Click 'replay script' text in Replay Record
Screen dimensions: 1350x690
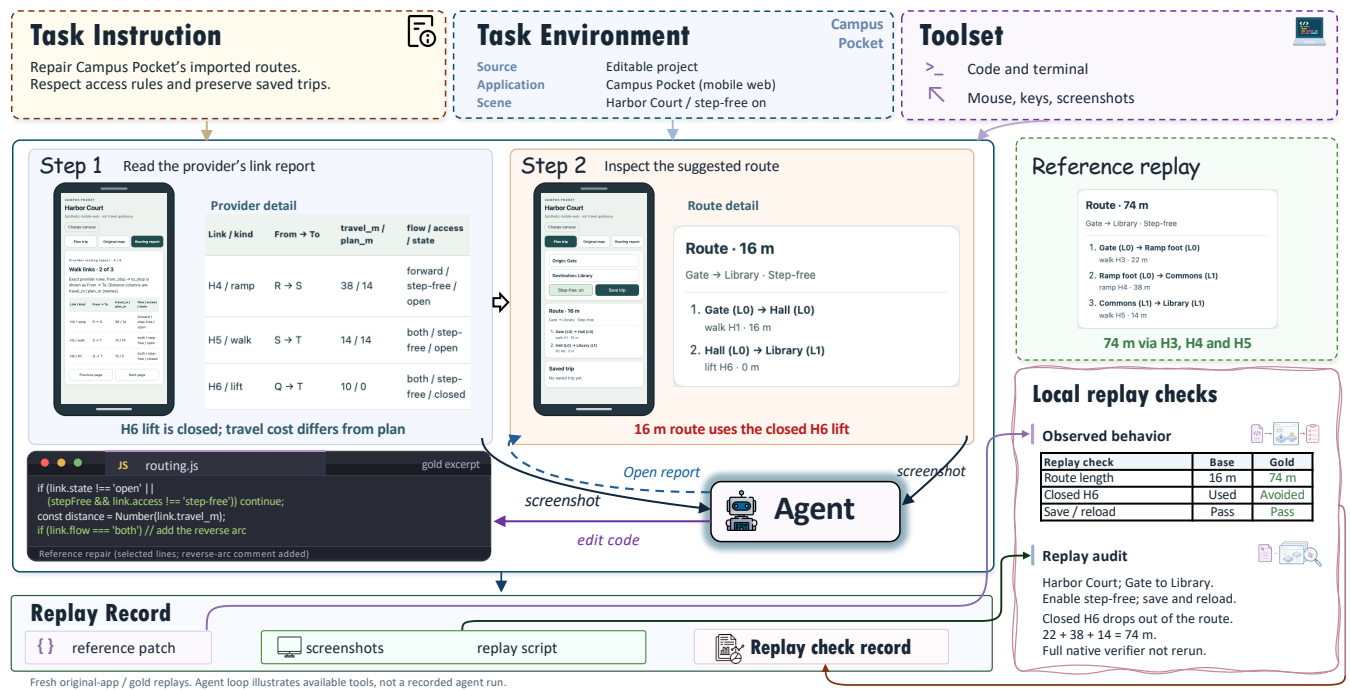(x=517, y=648)
